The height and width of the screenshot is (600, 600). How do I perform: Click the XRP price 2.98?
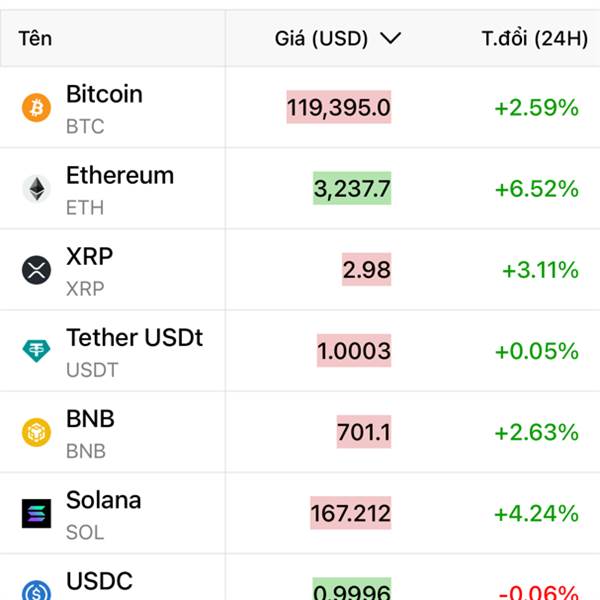pos(367,269)
